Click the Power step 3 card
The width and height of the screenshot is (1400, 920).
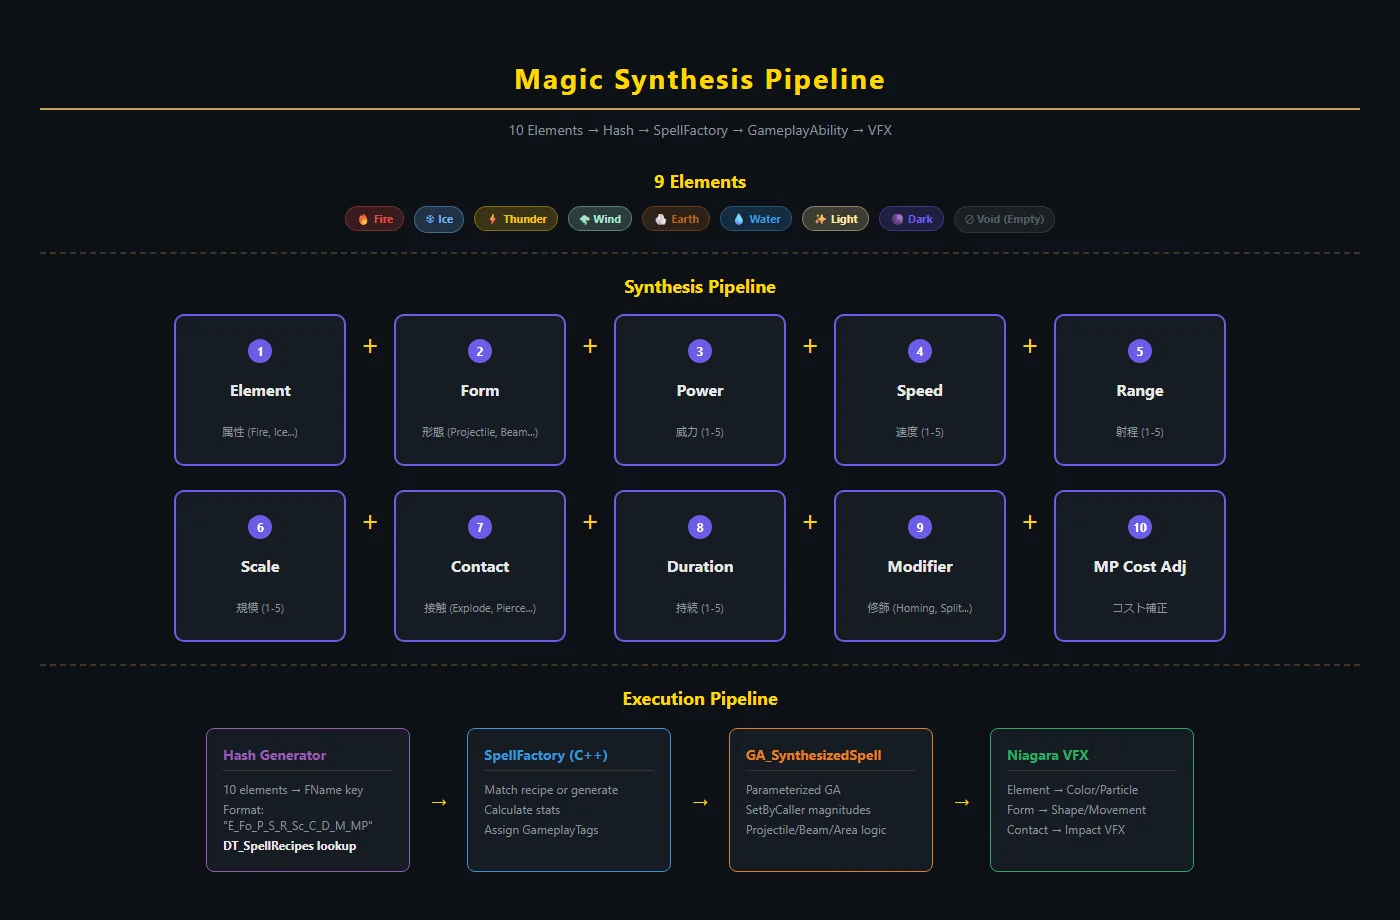[700, 390]
